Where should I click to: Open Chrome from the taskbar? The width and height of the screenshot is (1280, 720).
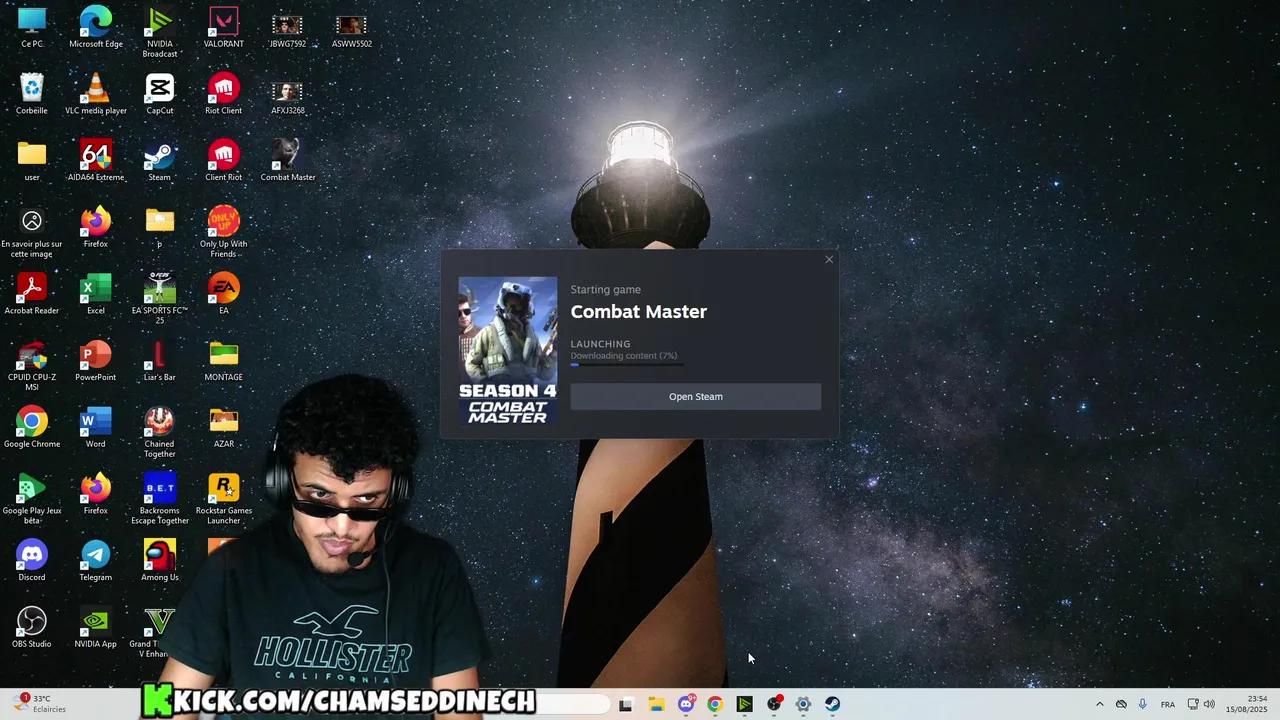tap(715, 705)
